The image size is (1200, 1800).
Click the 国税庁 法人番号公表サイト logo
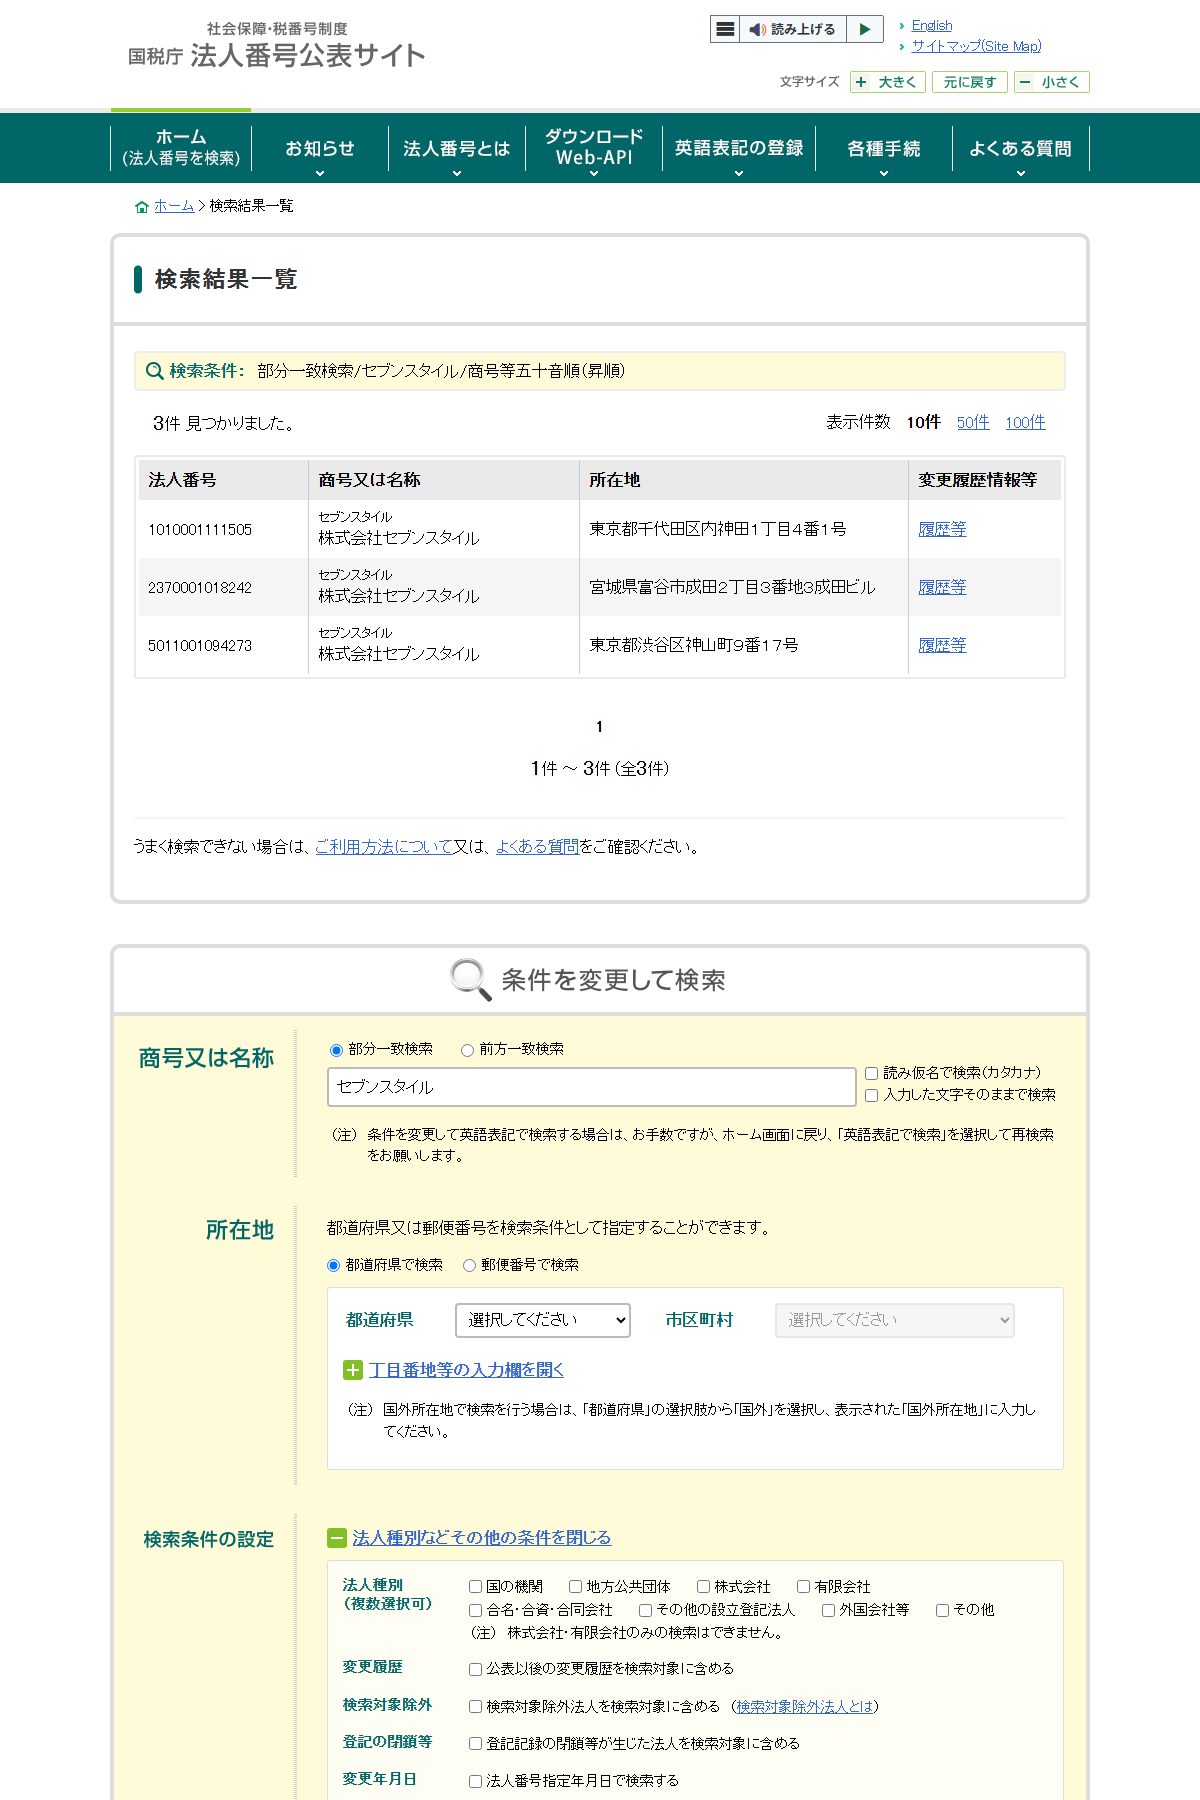click(x=277, y=47)
